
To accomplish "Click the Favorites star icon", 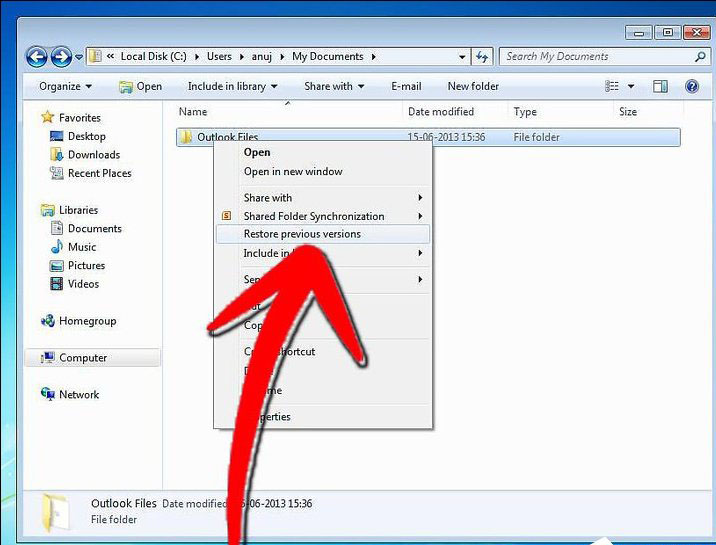I will coord(47,117).
